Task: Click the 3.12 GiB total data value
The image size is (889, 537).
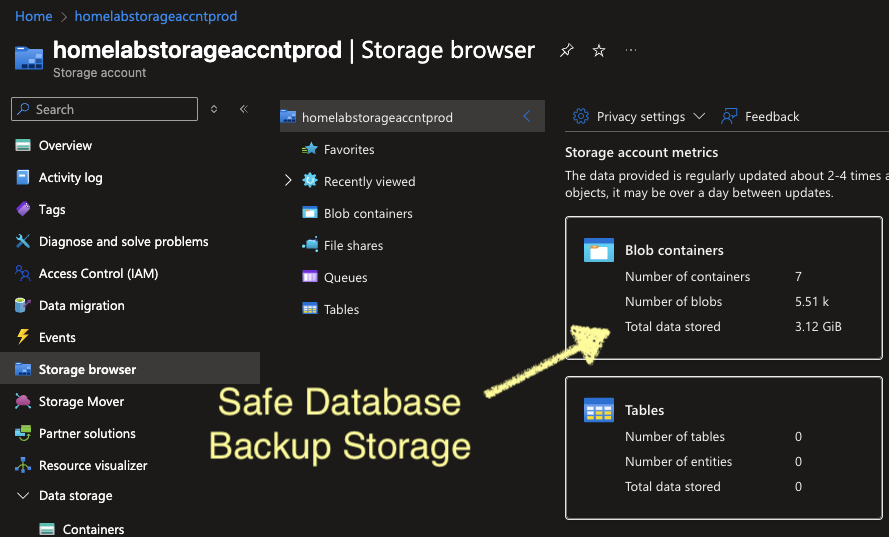Action: (818, 326)
